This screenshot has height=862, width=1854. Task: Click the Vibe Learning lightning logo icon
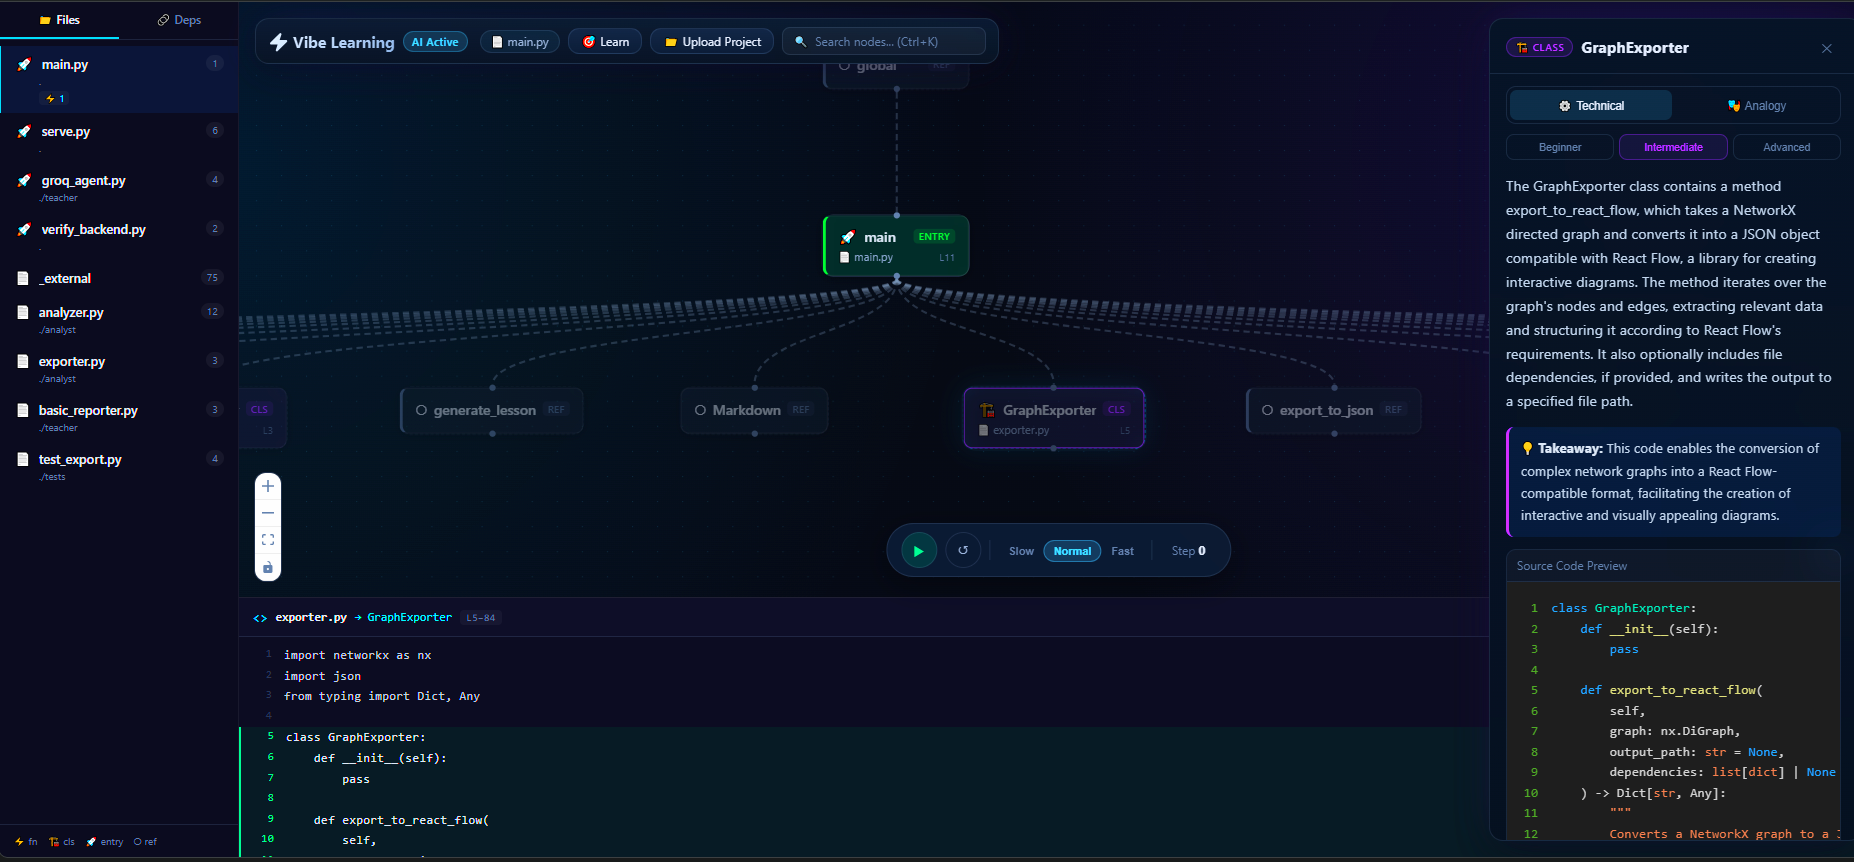tap(279, 42)
